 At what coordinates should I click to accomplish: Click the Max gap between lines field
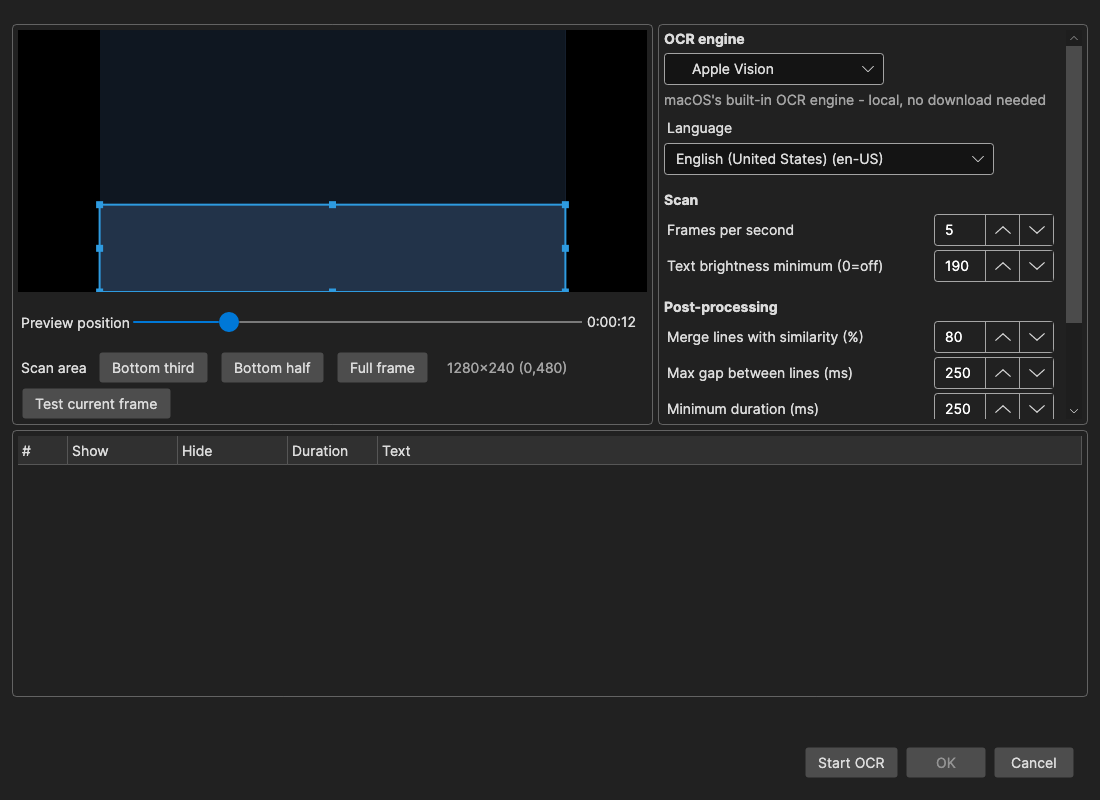(x=960, y=373)
